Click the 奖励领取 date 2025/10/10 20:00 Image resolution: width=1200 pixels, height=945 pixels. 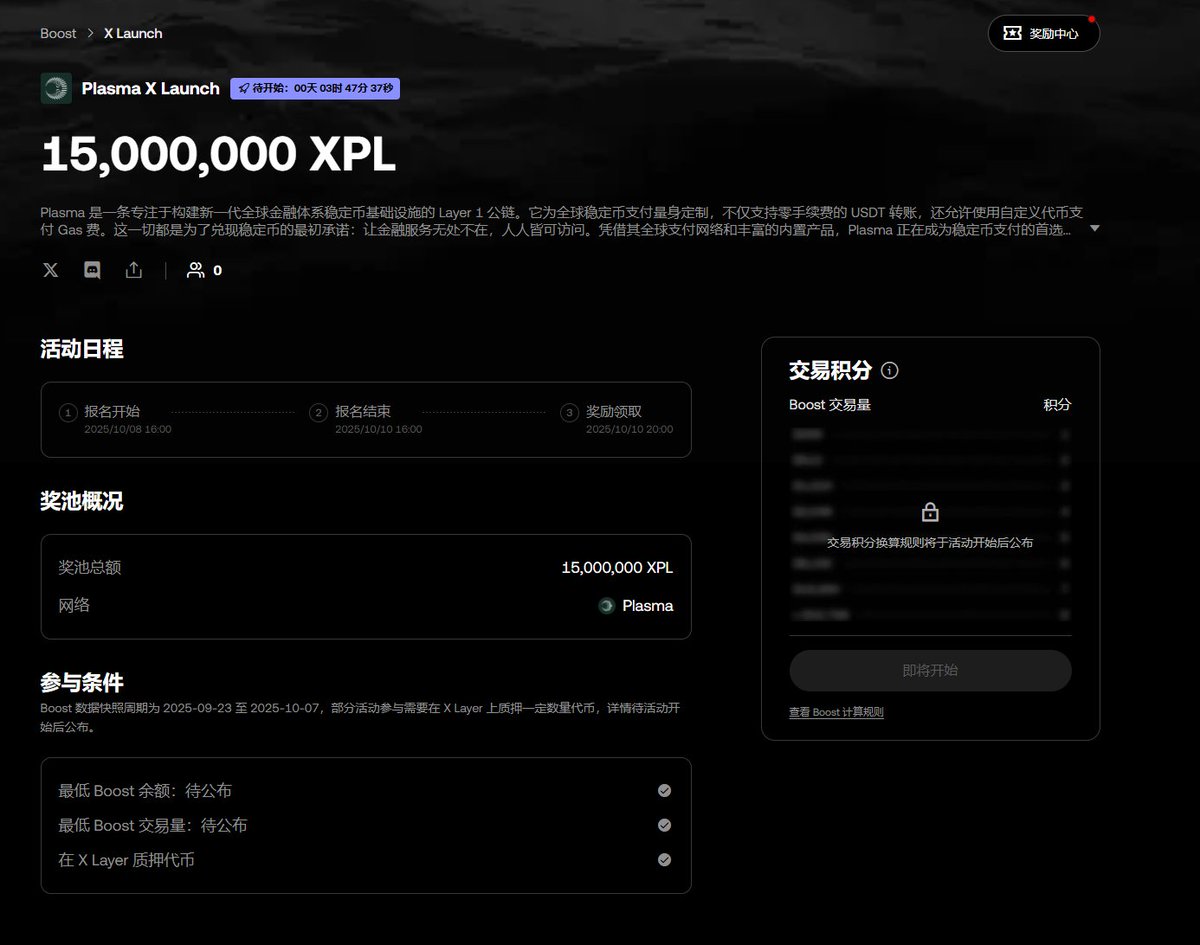tap(629, 429)
